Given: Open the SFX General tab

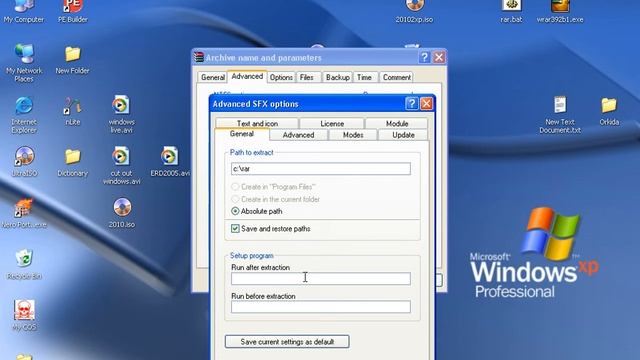Looking at the screenshot, I should coord(242,134).
